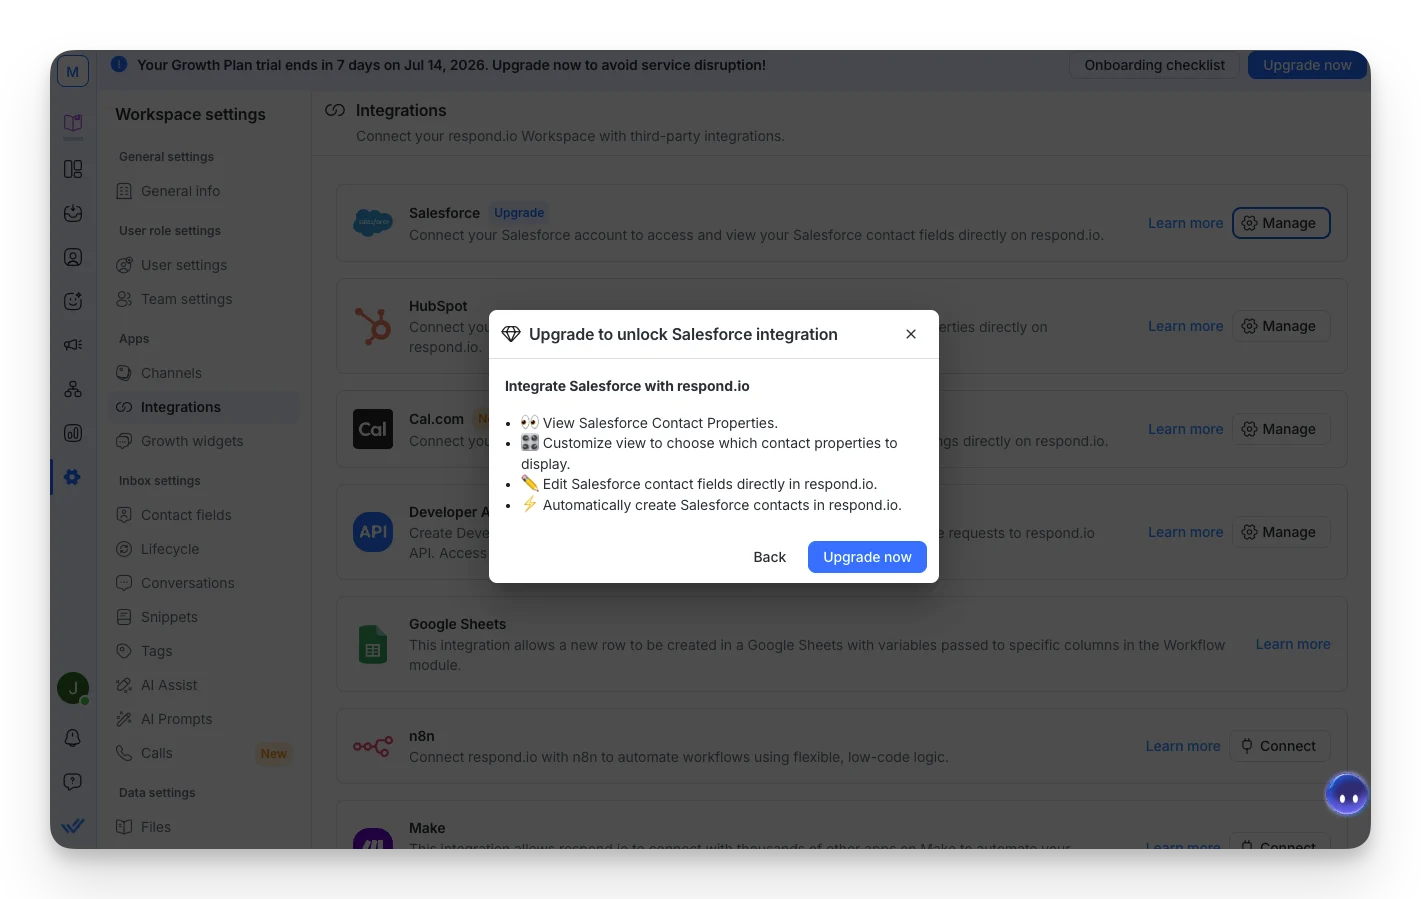Image resolution: width=1421 pixels, height=899 pixels.
Task: Click 'Integrate Salesforce with respond.io' heading
Action: [x=627, y=386]
